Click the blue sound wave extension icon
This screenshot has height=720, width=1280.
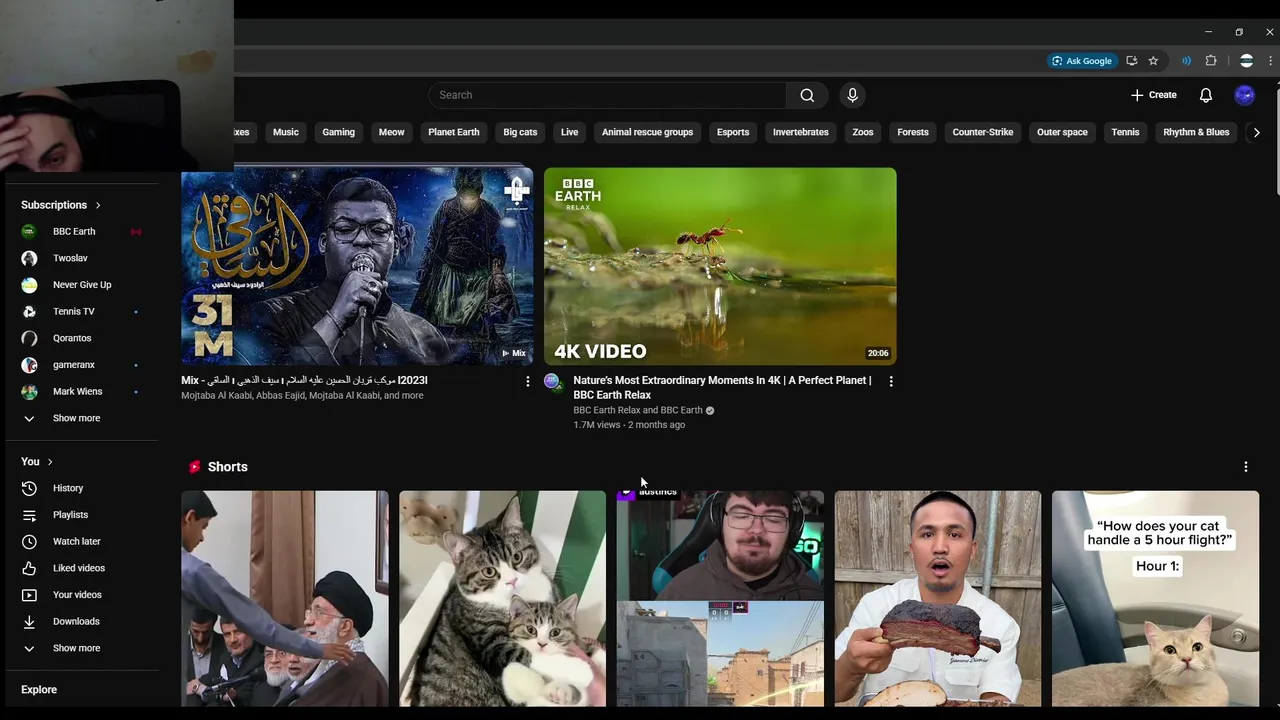click(1186, 61)
